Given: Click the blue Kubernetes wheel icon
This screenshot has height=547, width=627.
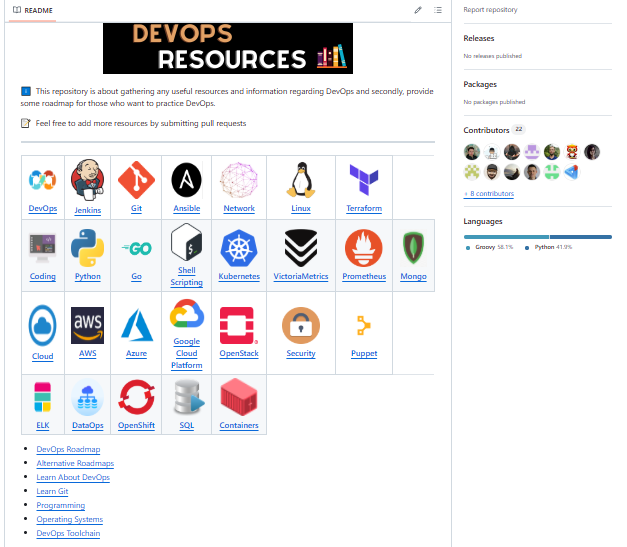Looking at the screenshot, I should pos(239,248).
